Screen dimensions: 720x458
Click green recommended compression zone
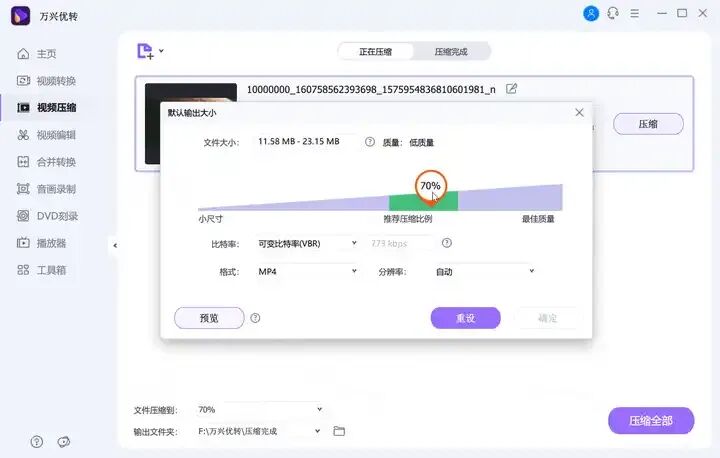[x=423, y=202]
